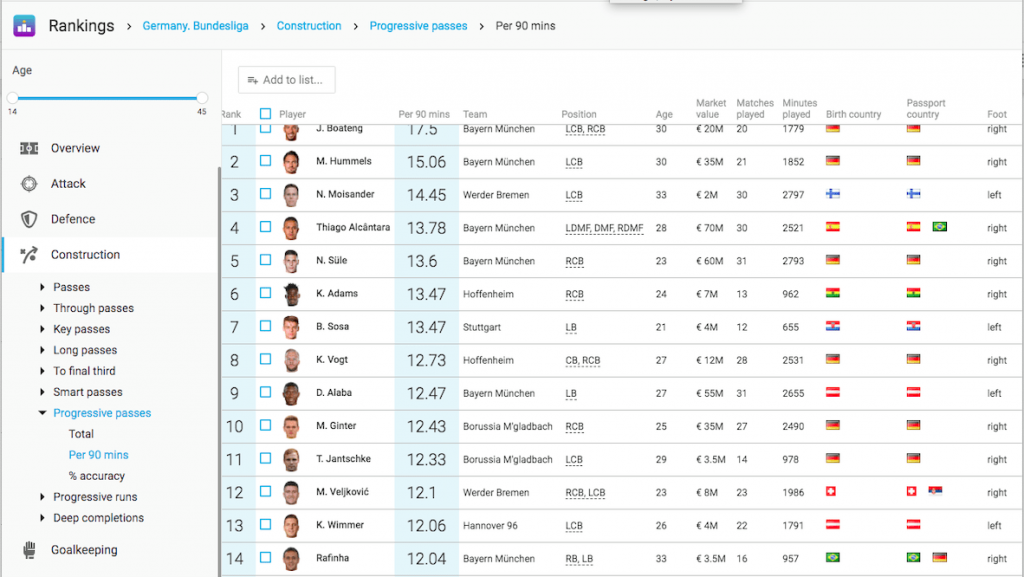1024x577 pixels.
Task: Click the Rankings app logo icon
Action: [x=24, y=26]
